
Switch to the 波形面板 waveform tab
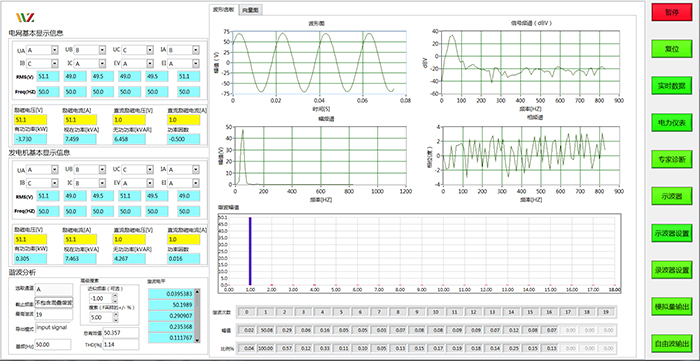[x=223, y=9]
